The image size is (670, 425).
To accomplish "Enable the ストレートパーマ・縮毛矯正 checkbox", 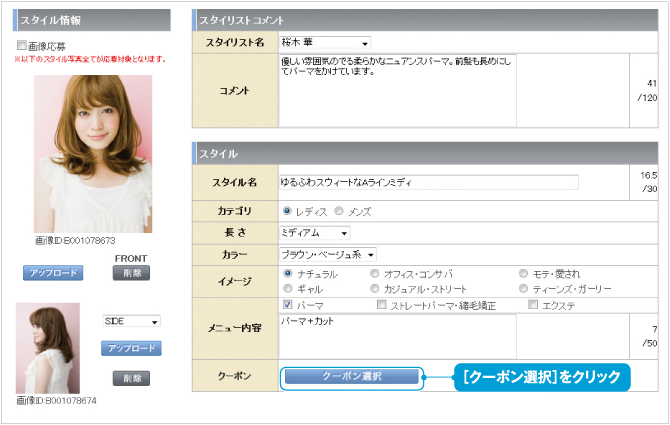I will 381,304.
